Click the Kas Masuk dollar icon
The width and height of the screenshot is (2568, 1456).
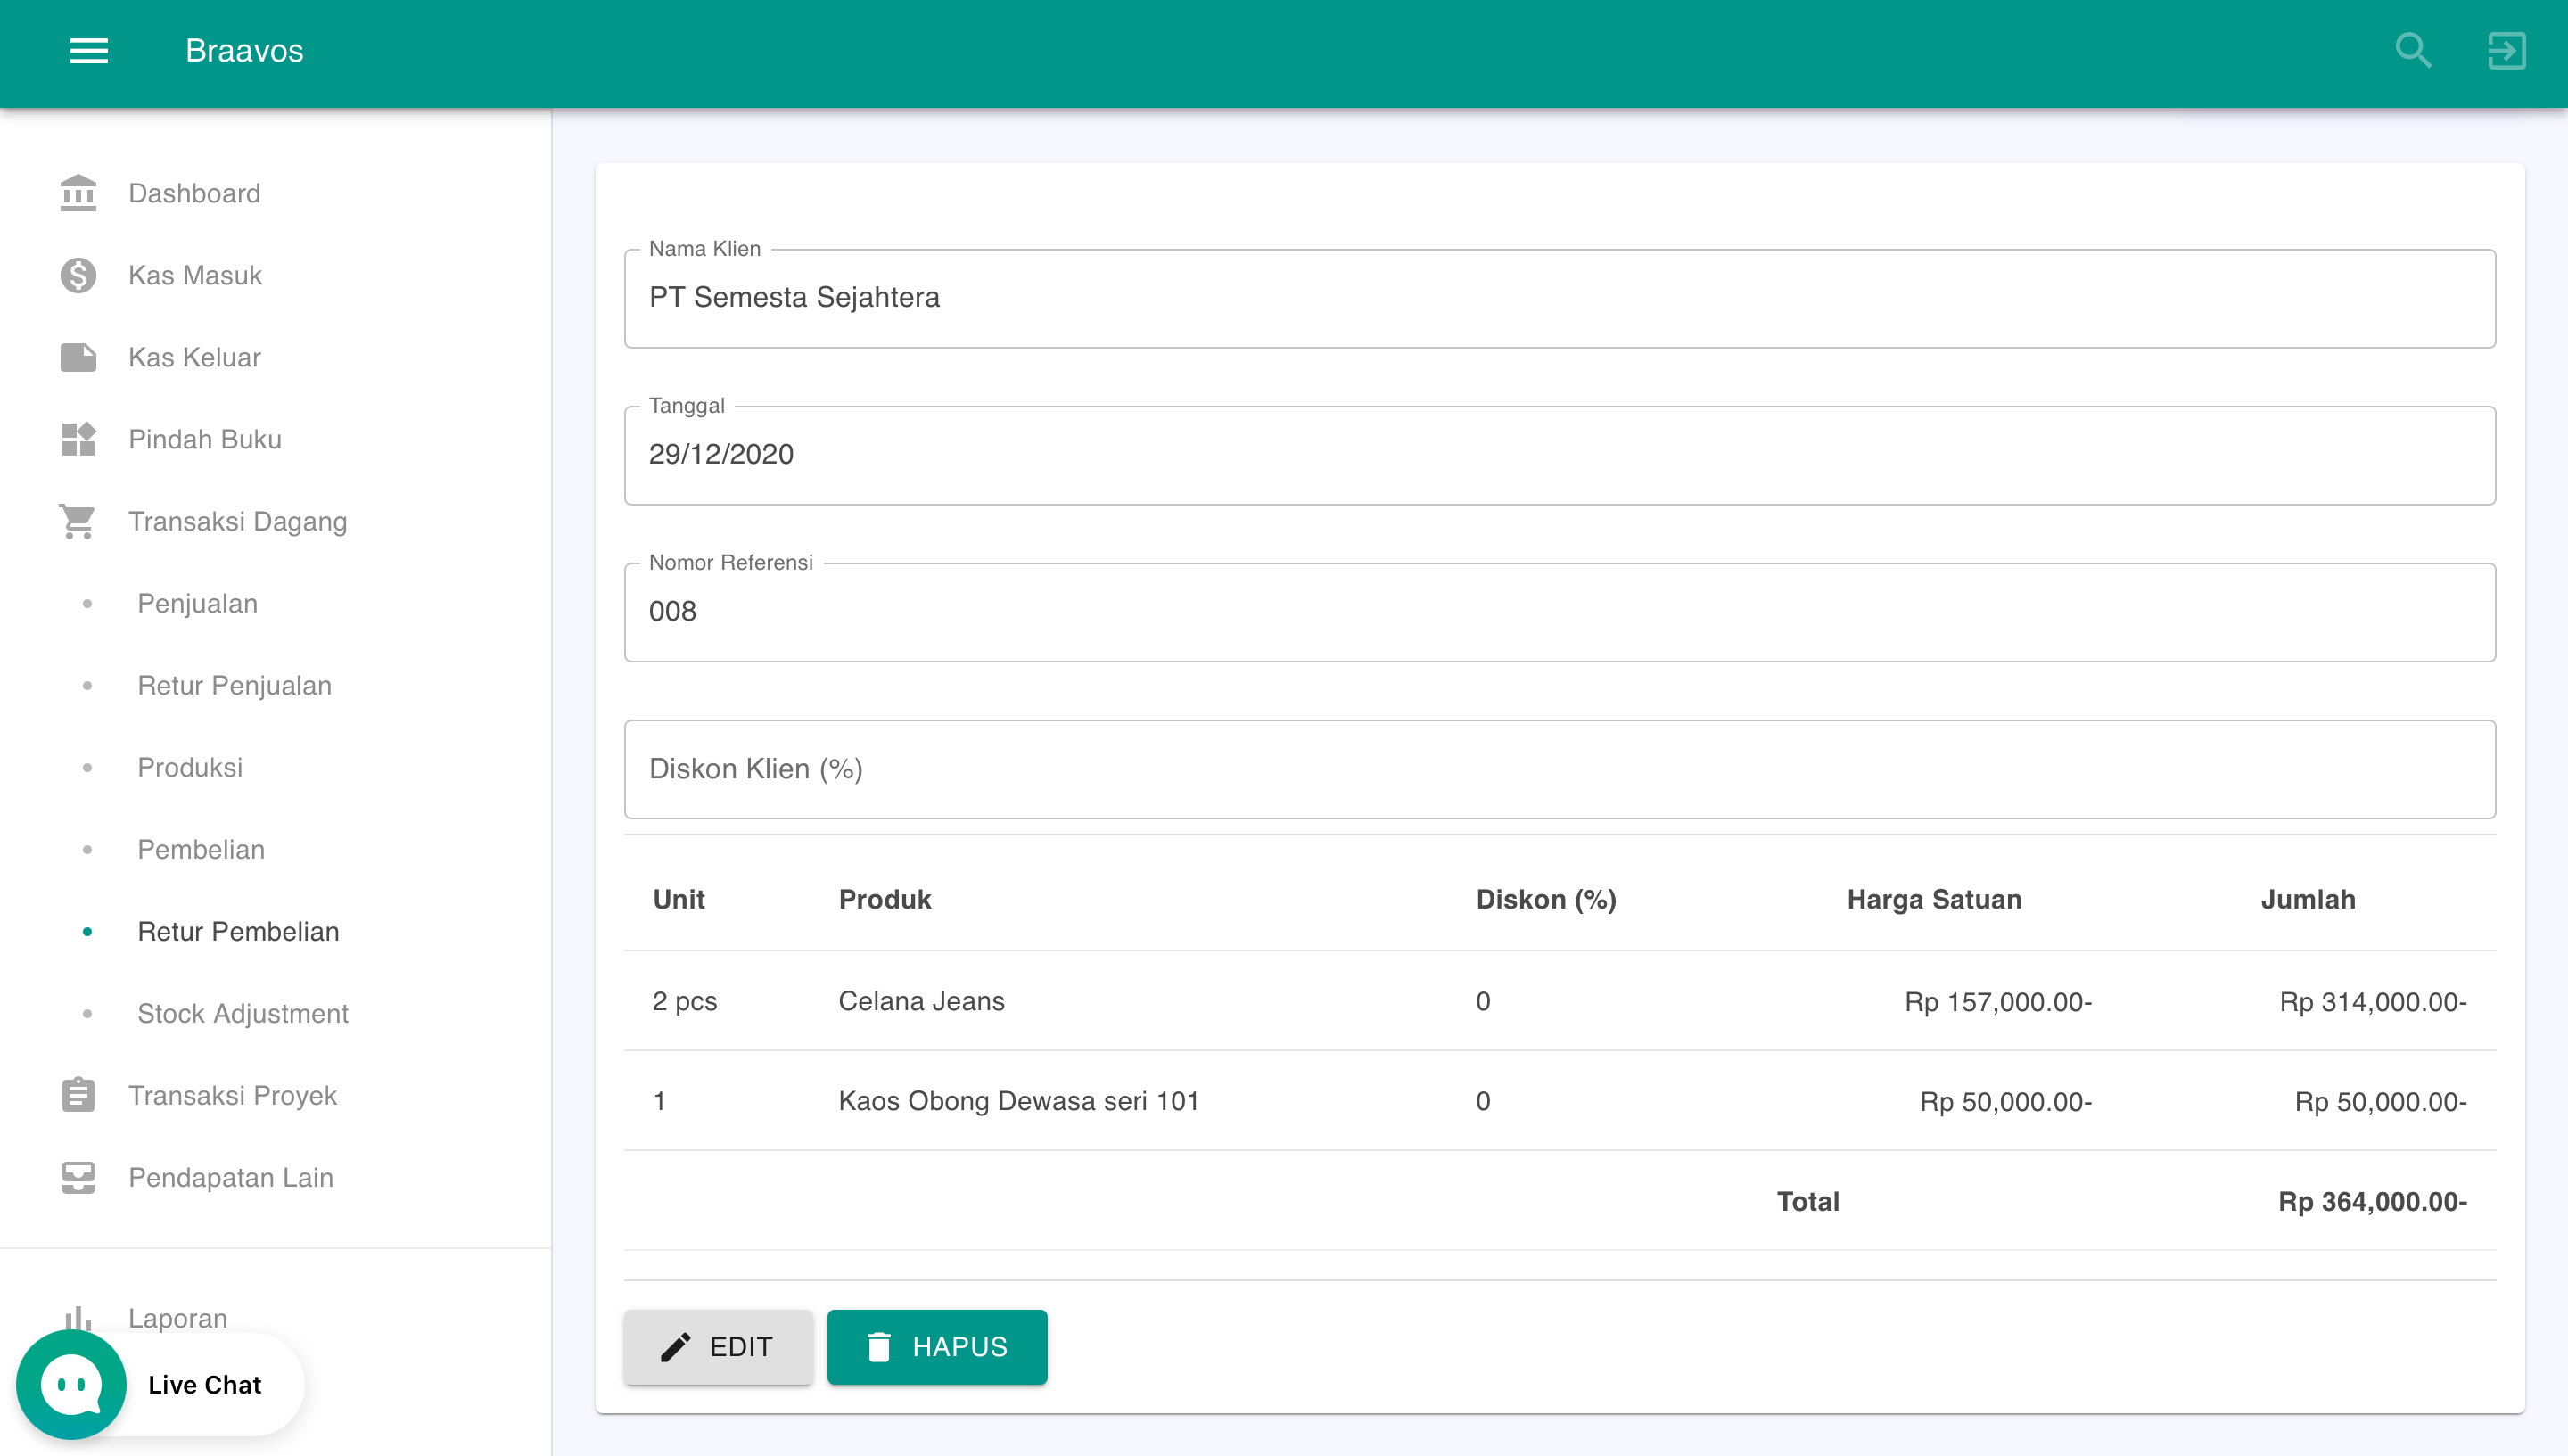coord(78,275)
